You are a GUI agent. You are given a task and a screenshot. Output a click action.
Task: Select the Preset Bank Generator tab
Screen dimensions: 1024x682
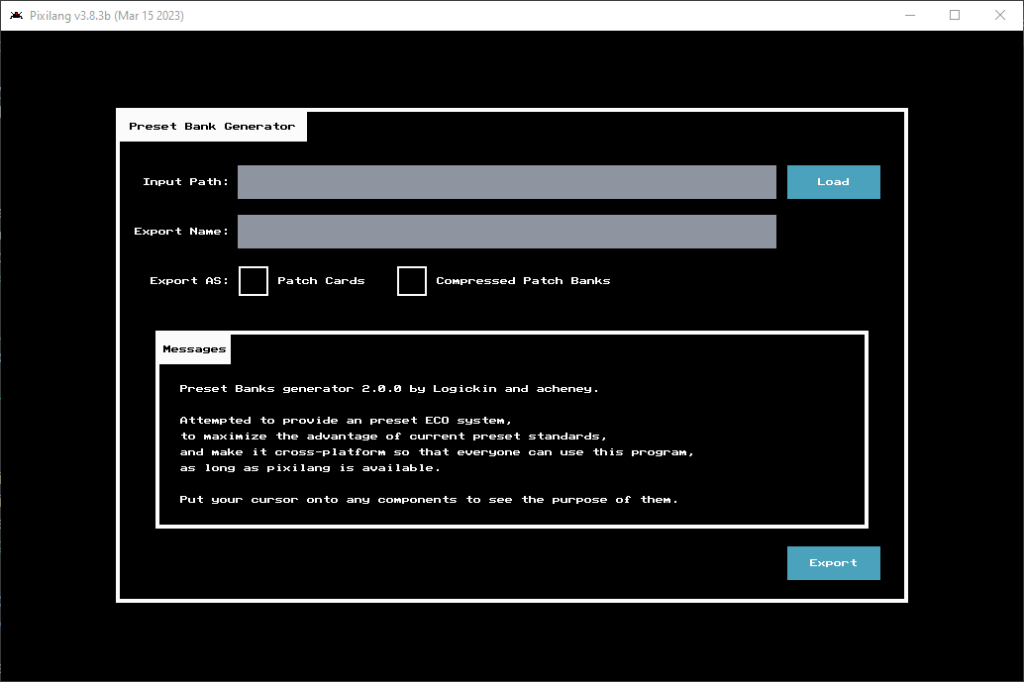pyautogui.click(x=212, y=127)
